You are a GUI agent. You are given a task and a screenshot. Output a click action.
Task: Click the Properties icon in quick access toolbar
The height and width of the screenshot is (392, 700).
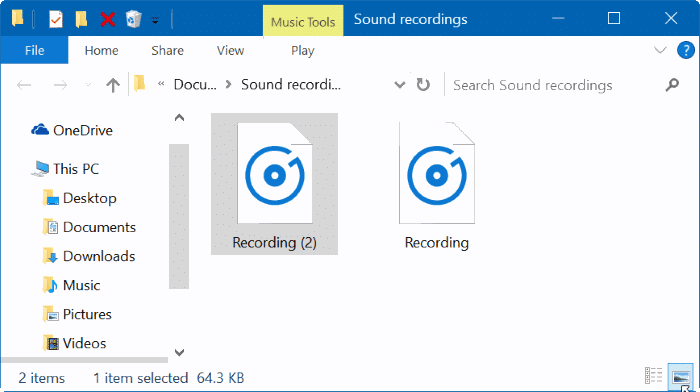pos(55,19)
